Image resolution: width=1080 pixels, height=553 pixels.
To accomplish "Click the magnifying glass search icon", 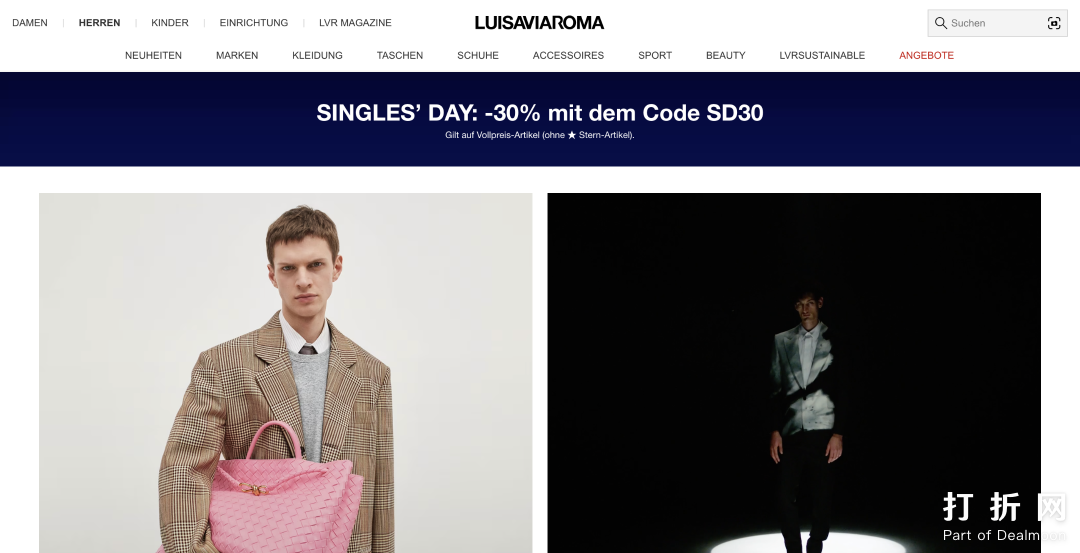I will click(940, 23).
